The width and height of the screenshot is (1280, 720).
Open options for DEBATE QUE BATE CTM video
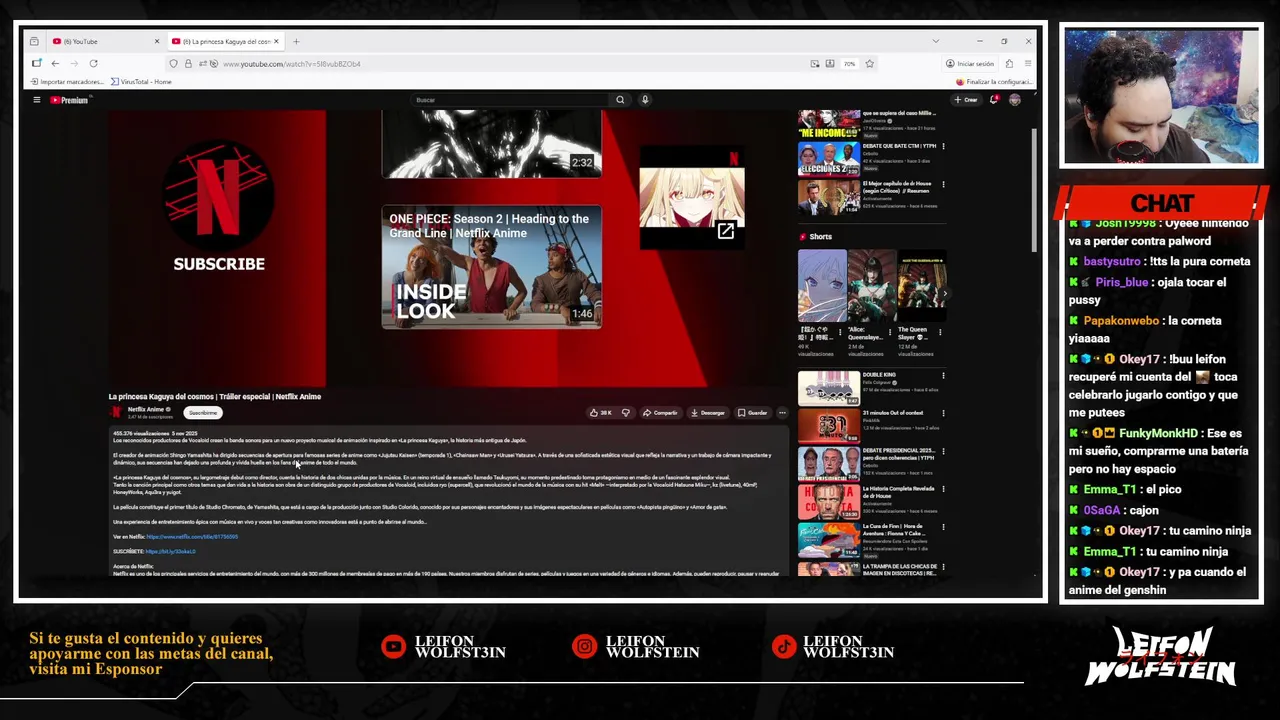[943, 147]
